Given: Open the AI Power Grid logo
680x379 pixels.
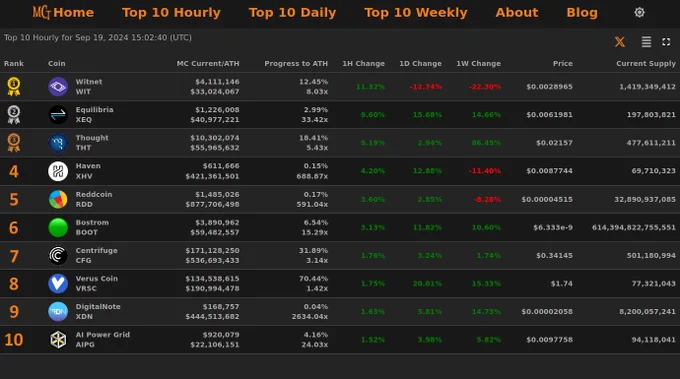Looking at the screenshot, I should pyautogui.click(x=58, y=340).
